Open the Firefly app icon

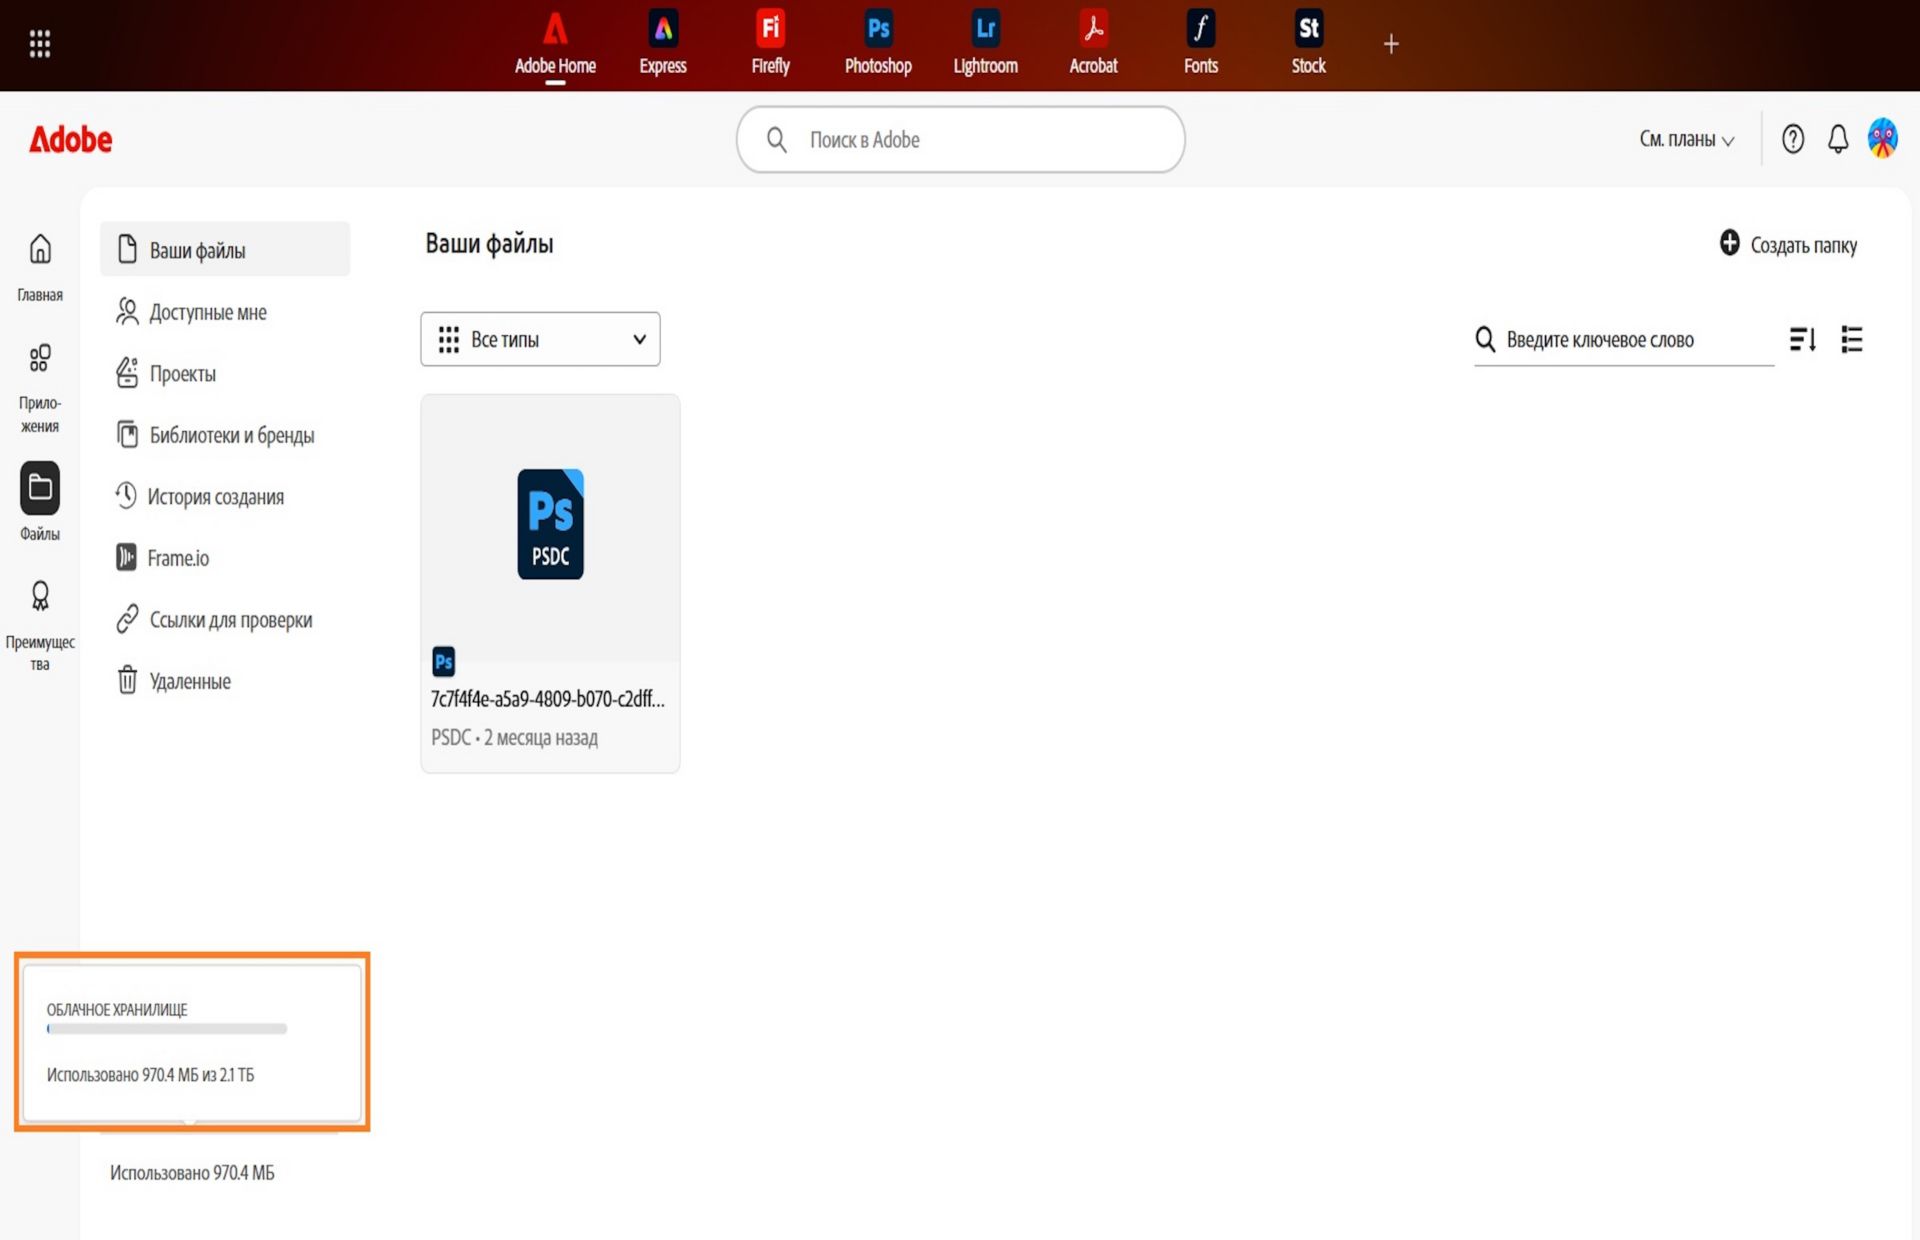click(770, 29)
